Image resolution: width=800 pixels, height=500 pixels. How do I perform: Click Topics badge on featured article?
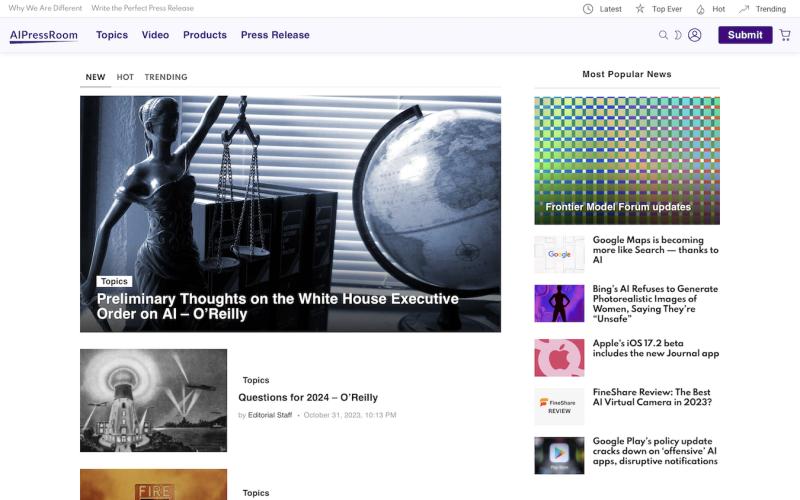[x=114, y=281]
